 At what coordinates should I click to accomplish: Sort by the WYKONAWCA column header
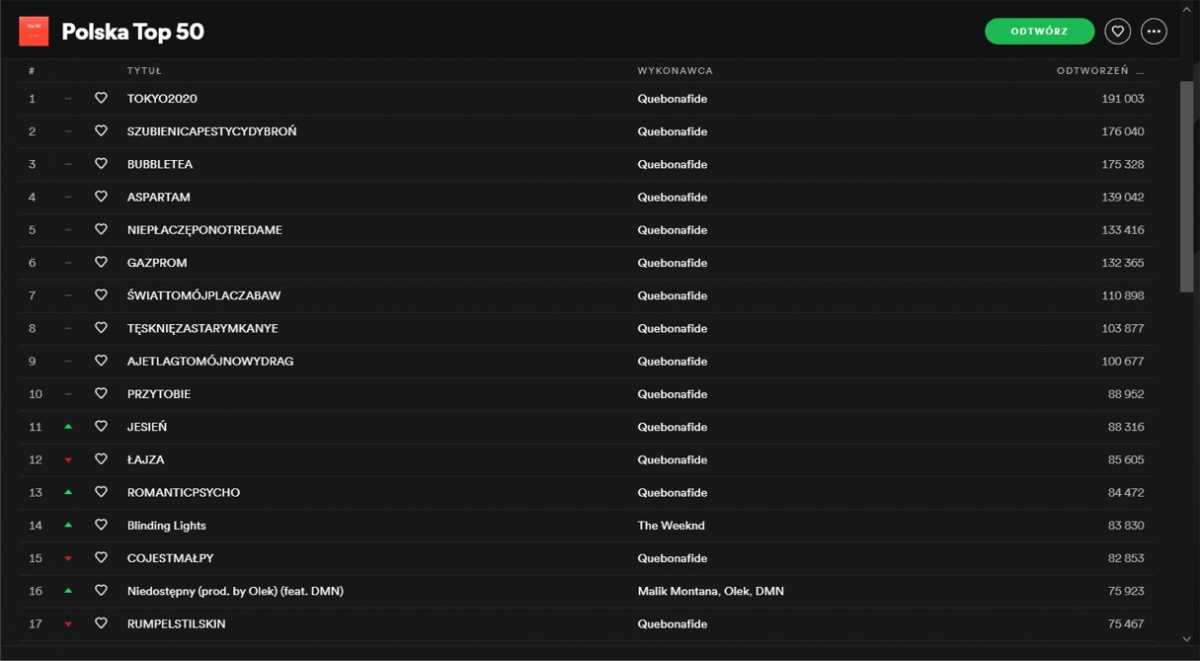tap(675, 71)
